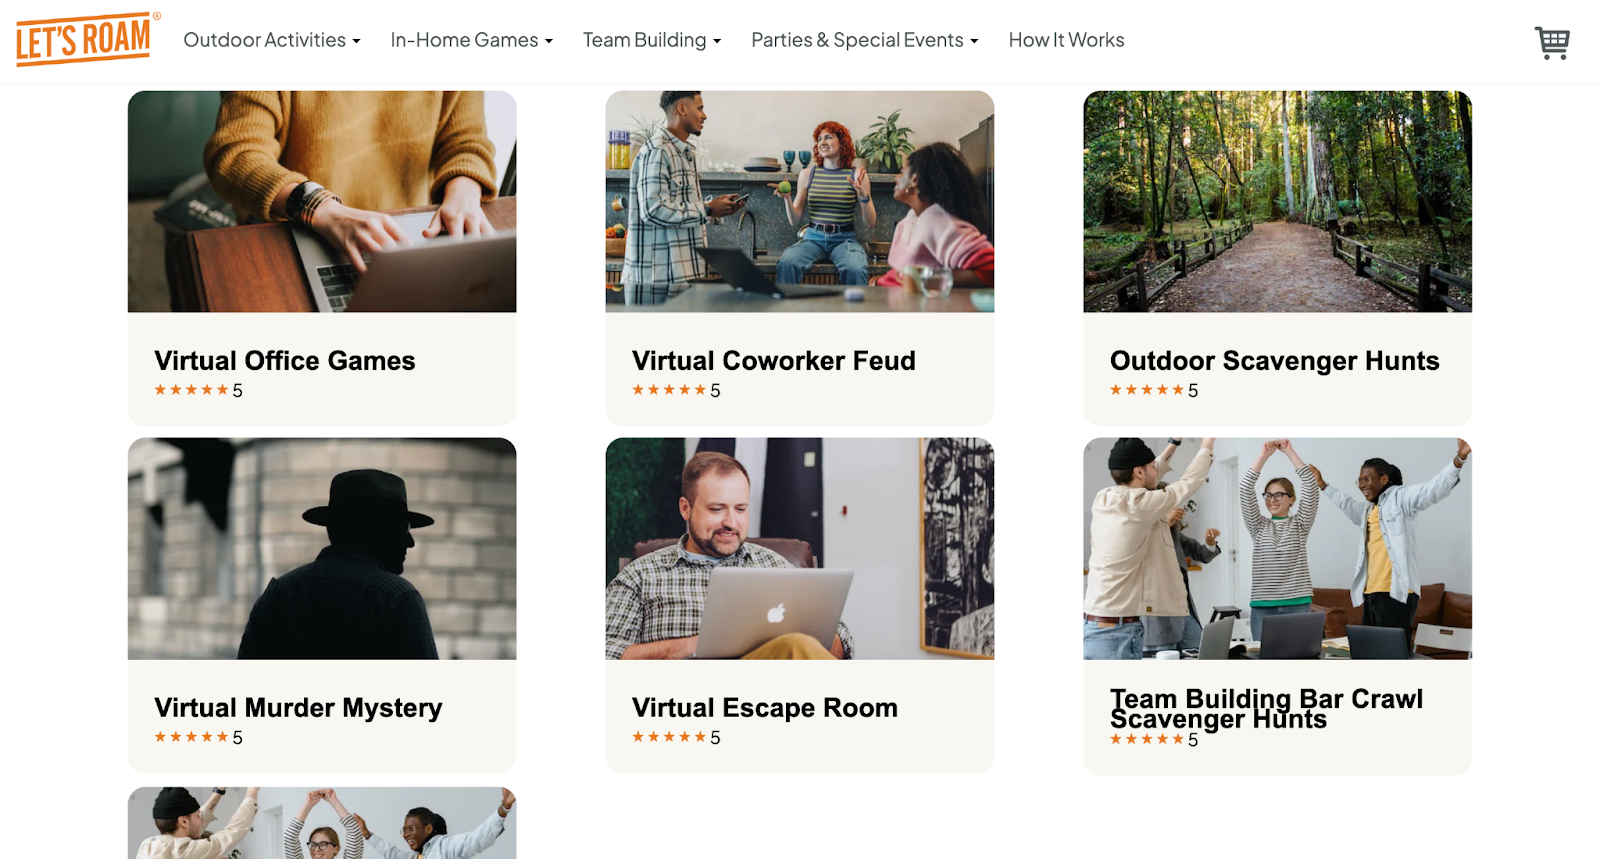Select the Bar Crawl Scavenger Hunts team photo

[1278, 549]
